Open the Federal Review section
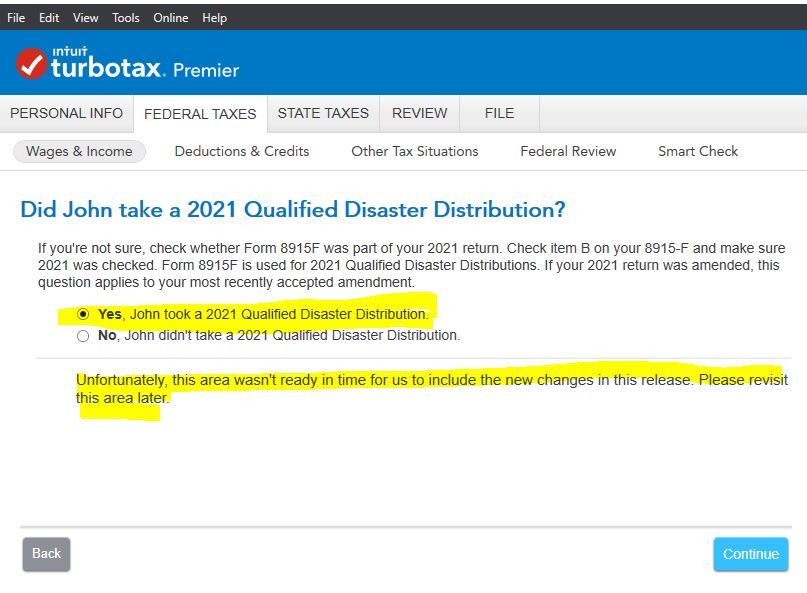This screenshot has width=807, height=593. [568, 151]
